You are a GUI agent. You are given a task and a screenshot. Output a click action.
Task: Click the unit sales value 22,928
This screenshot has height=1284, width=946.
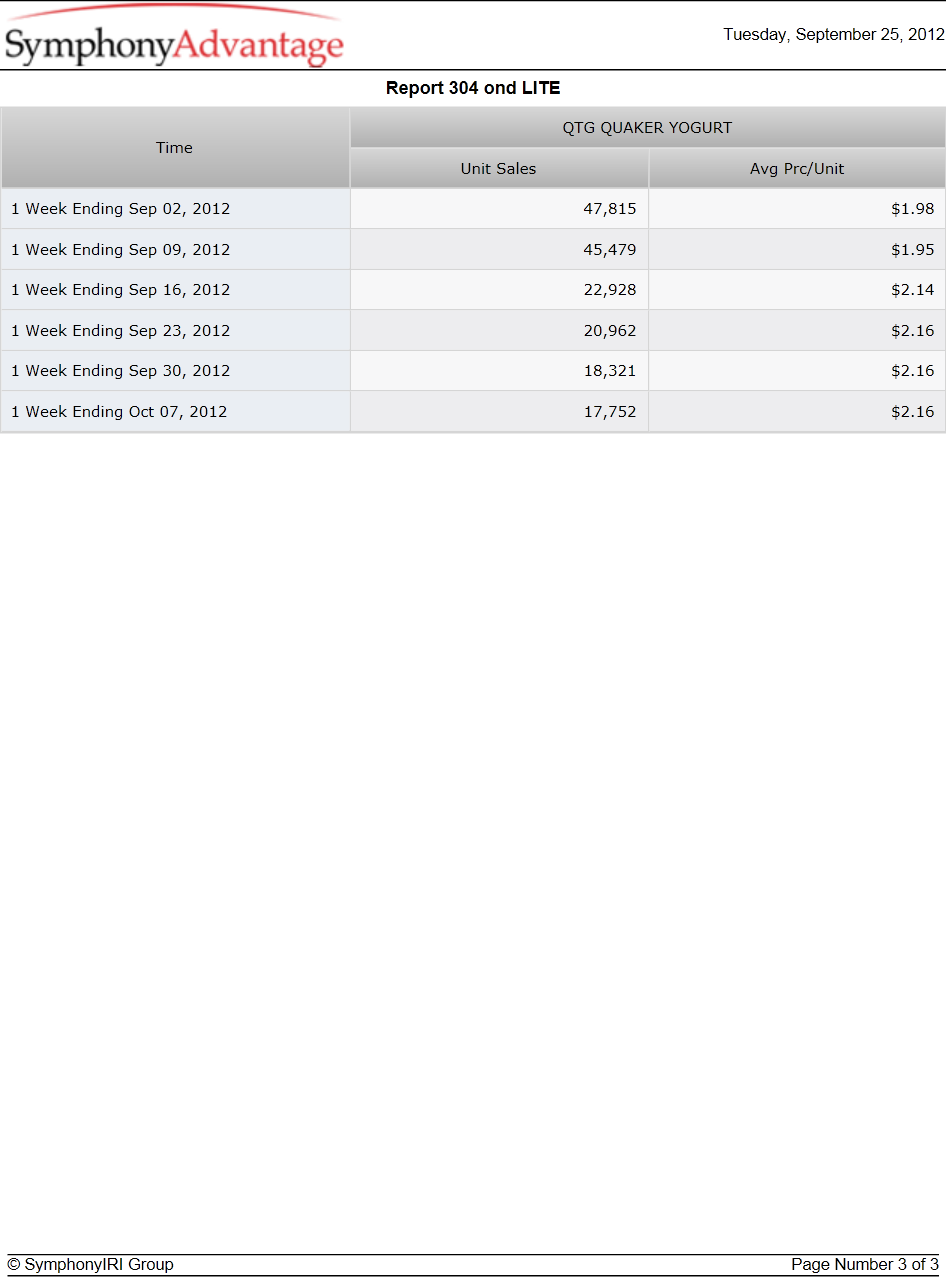tap(610, 290)
